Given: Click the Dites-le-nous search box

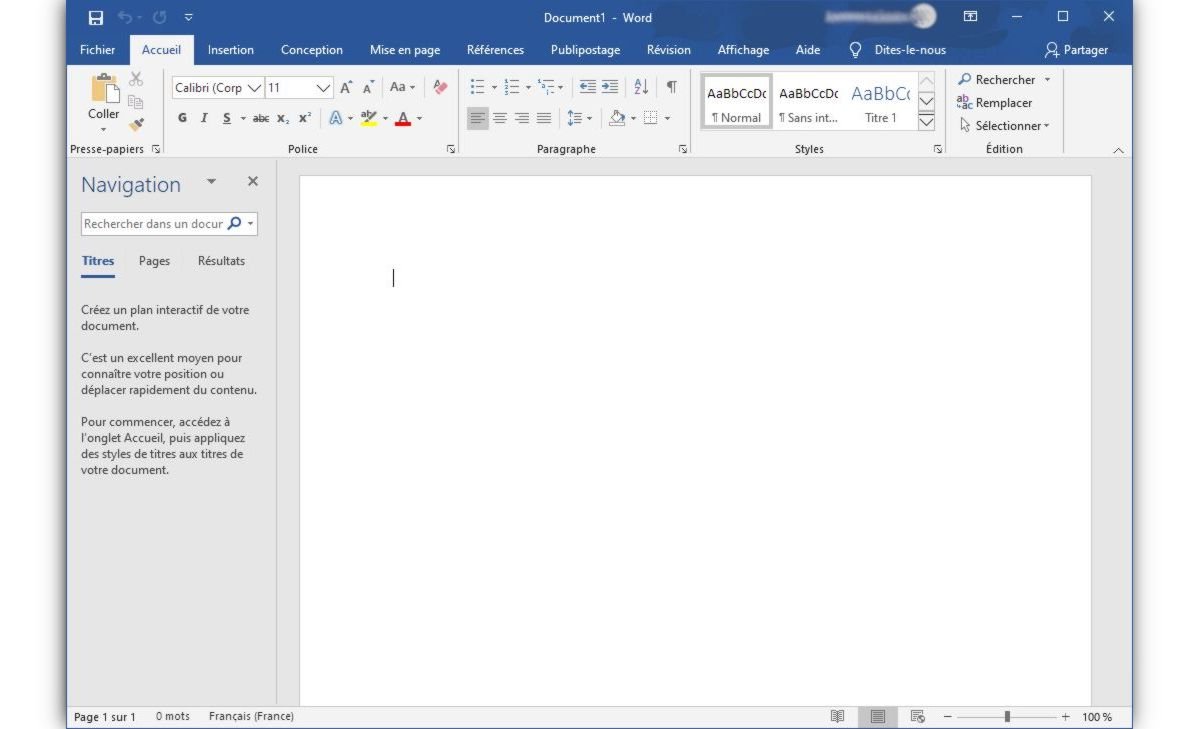Looking at the screenshot, I should 897,50.
